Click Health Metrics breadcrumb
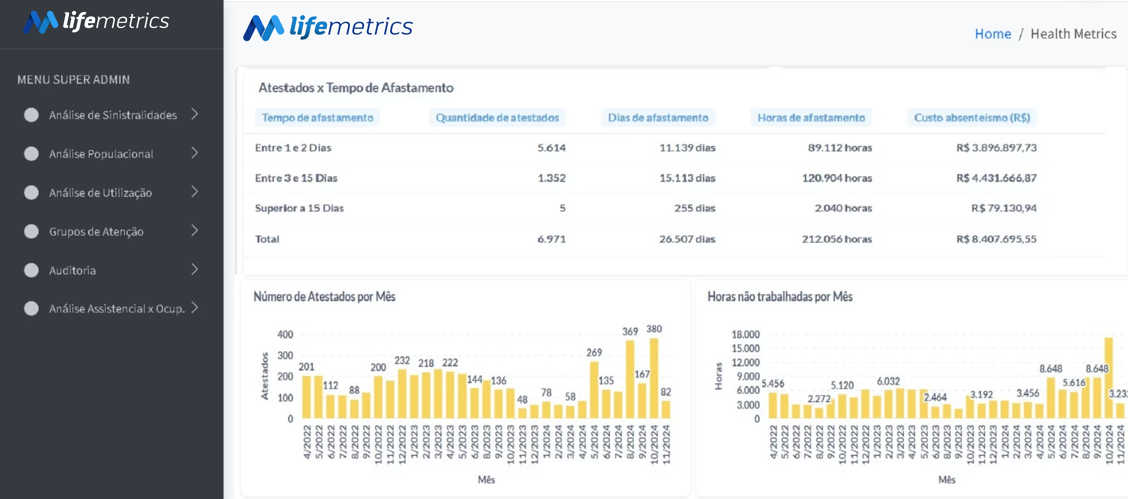 (x=1074, y=34)
